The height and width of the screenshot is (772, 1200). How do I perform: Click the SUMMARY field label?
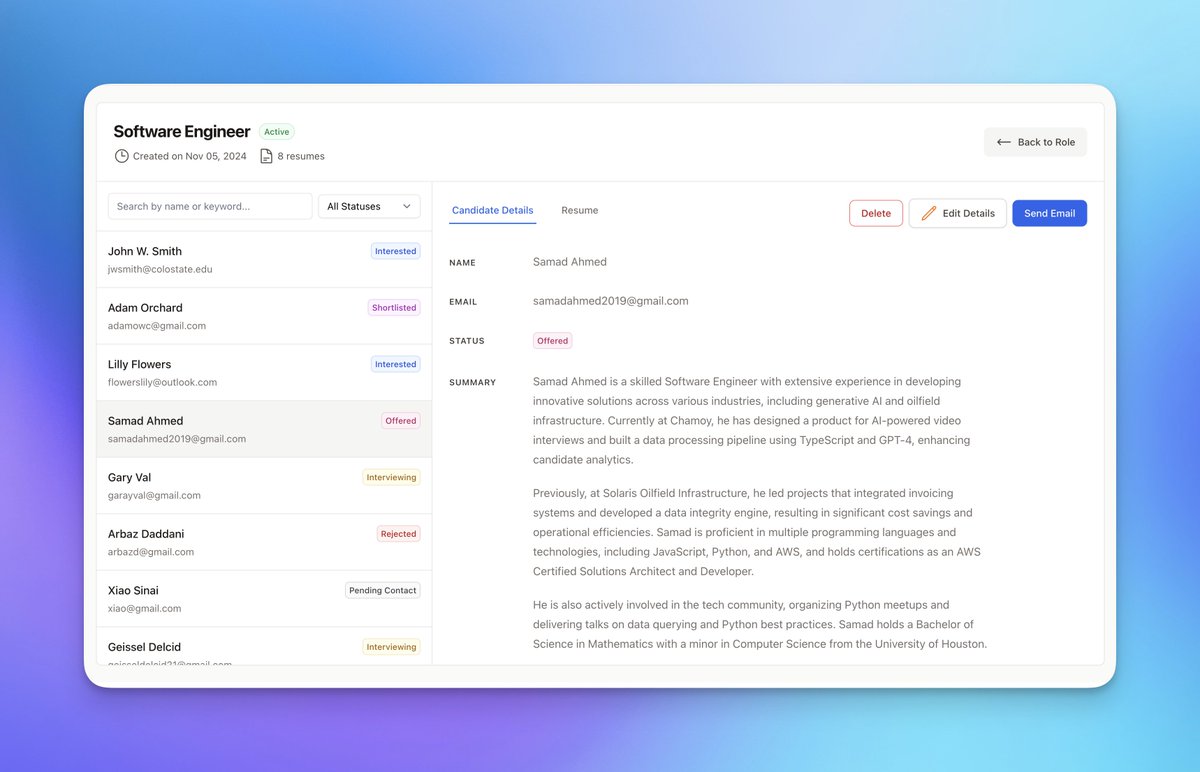(472, 383)
